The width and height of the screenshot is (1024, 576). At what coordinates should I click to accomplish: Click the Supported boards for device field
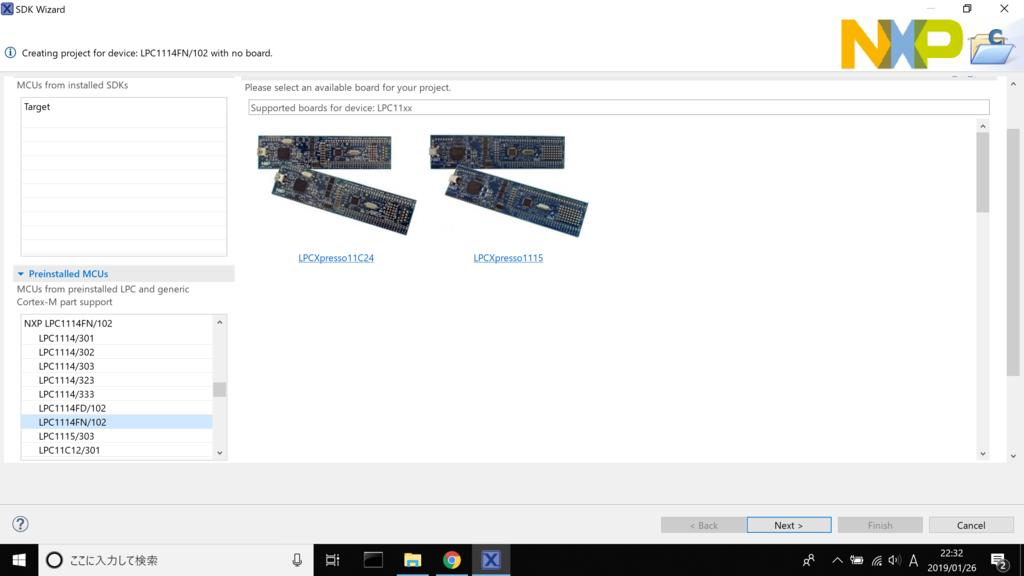point(618,108)
